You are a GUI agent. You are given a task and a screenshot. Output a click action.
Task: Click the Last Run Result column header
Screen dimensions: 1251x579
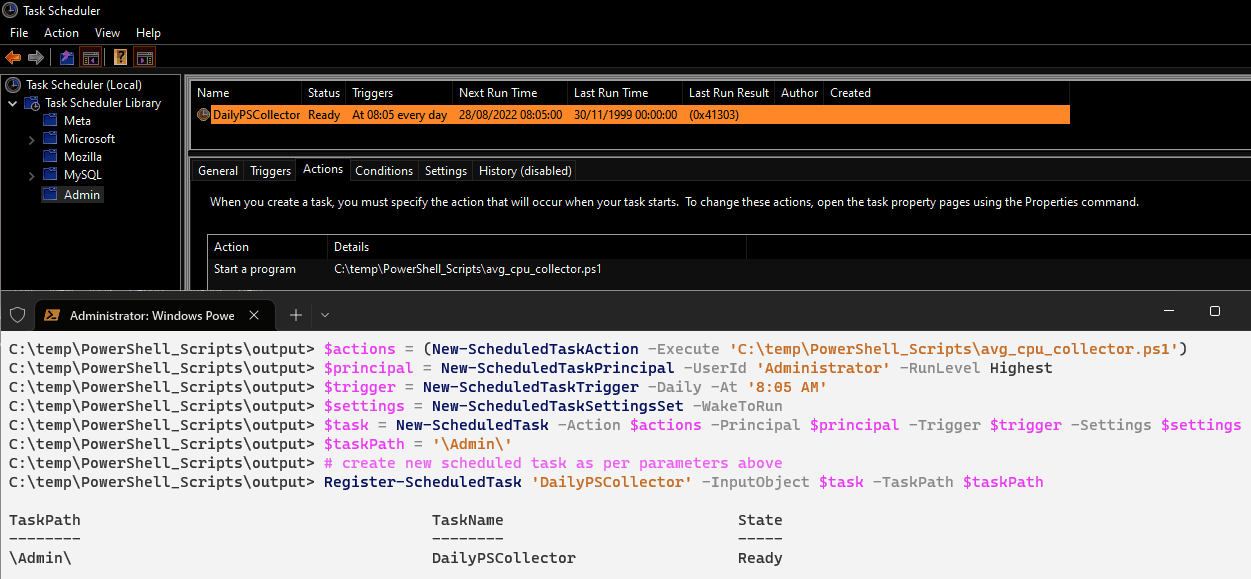click(728, 92)
